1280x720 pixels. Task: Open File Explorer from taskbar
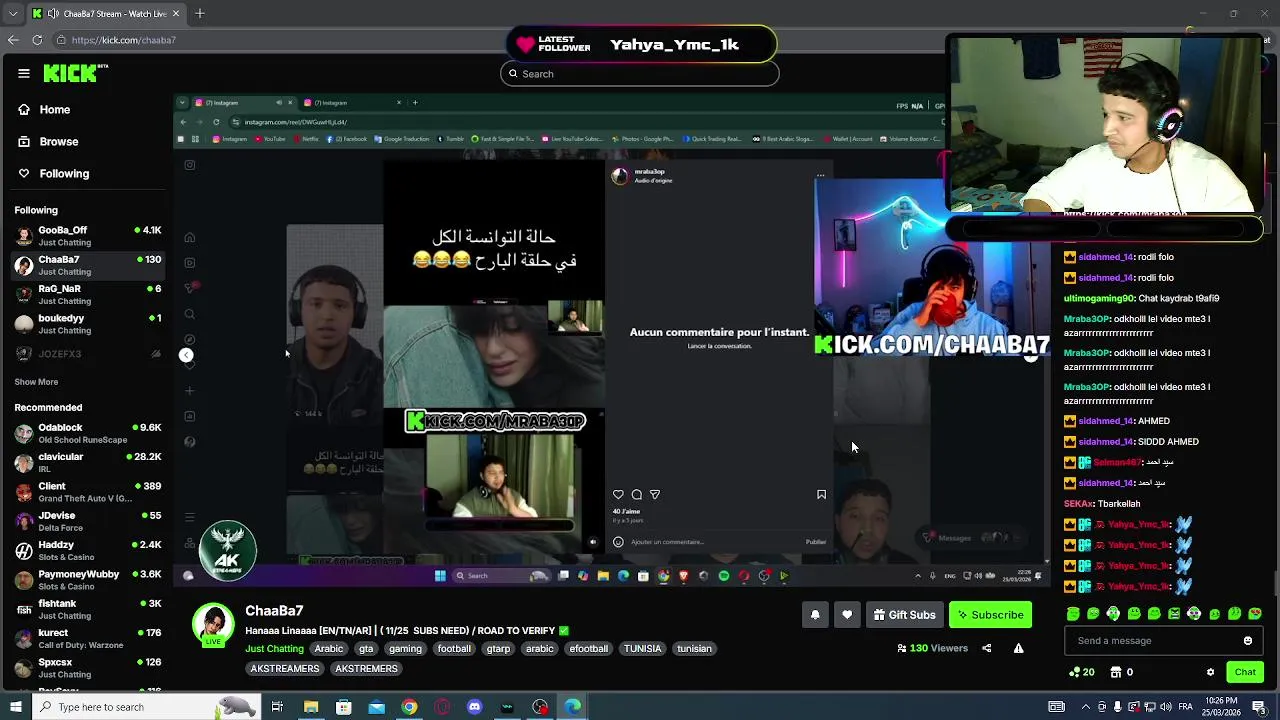pos(311,707)
